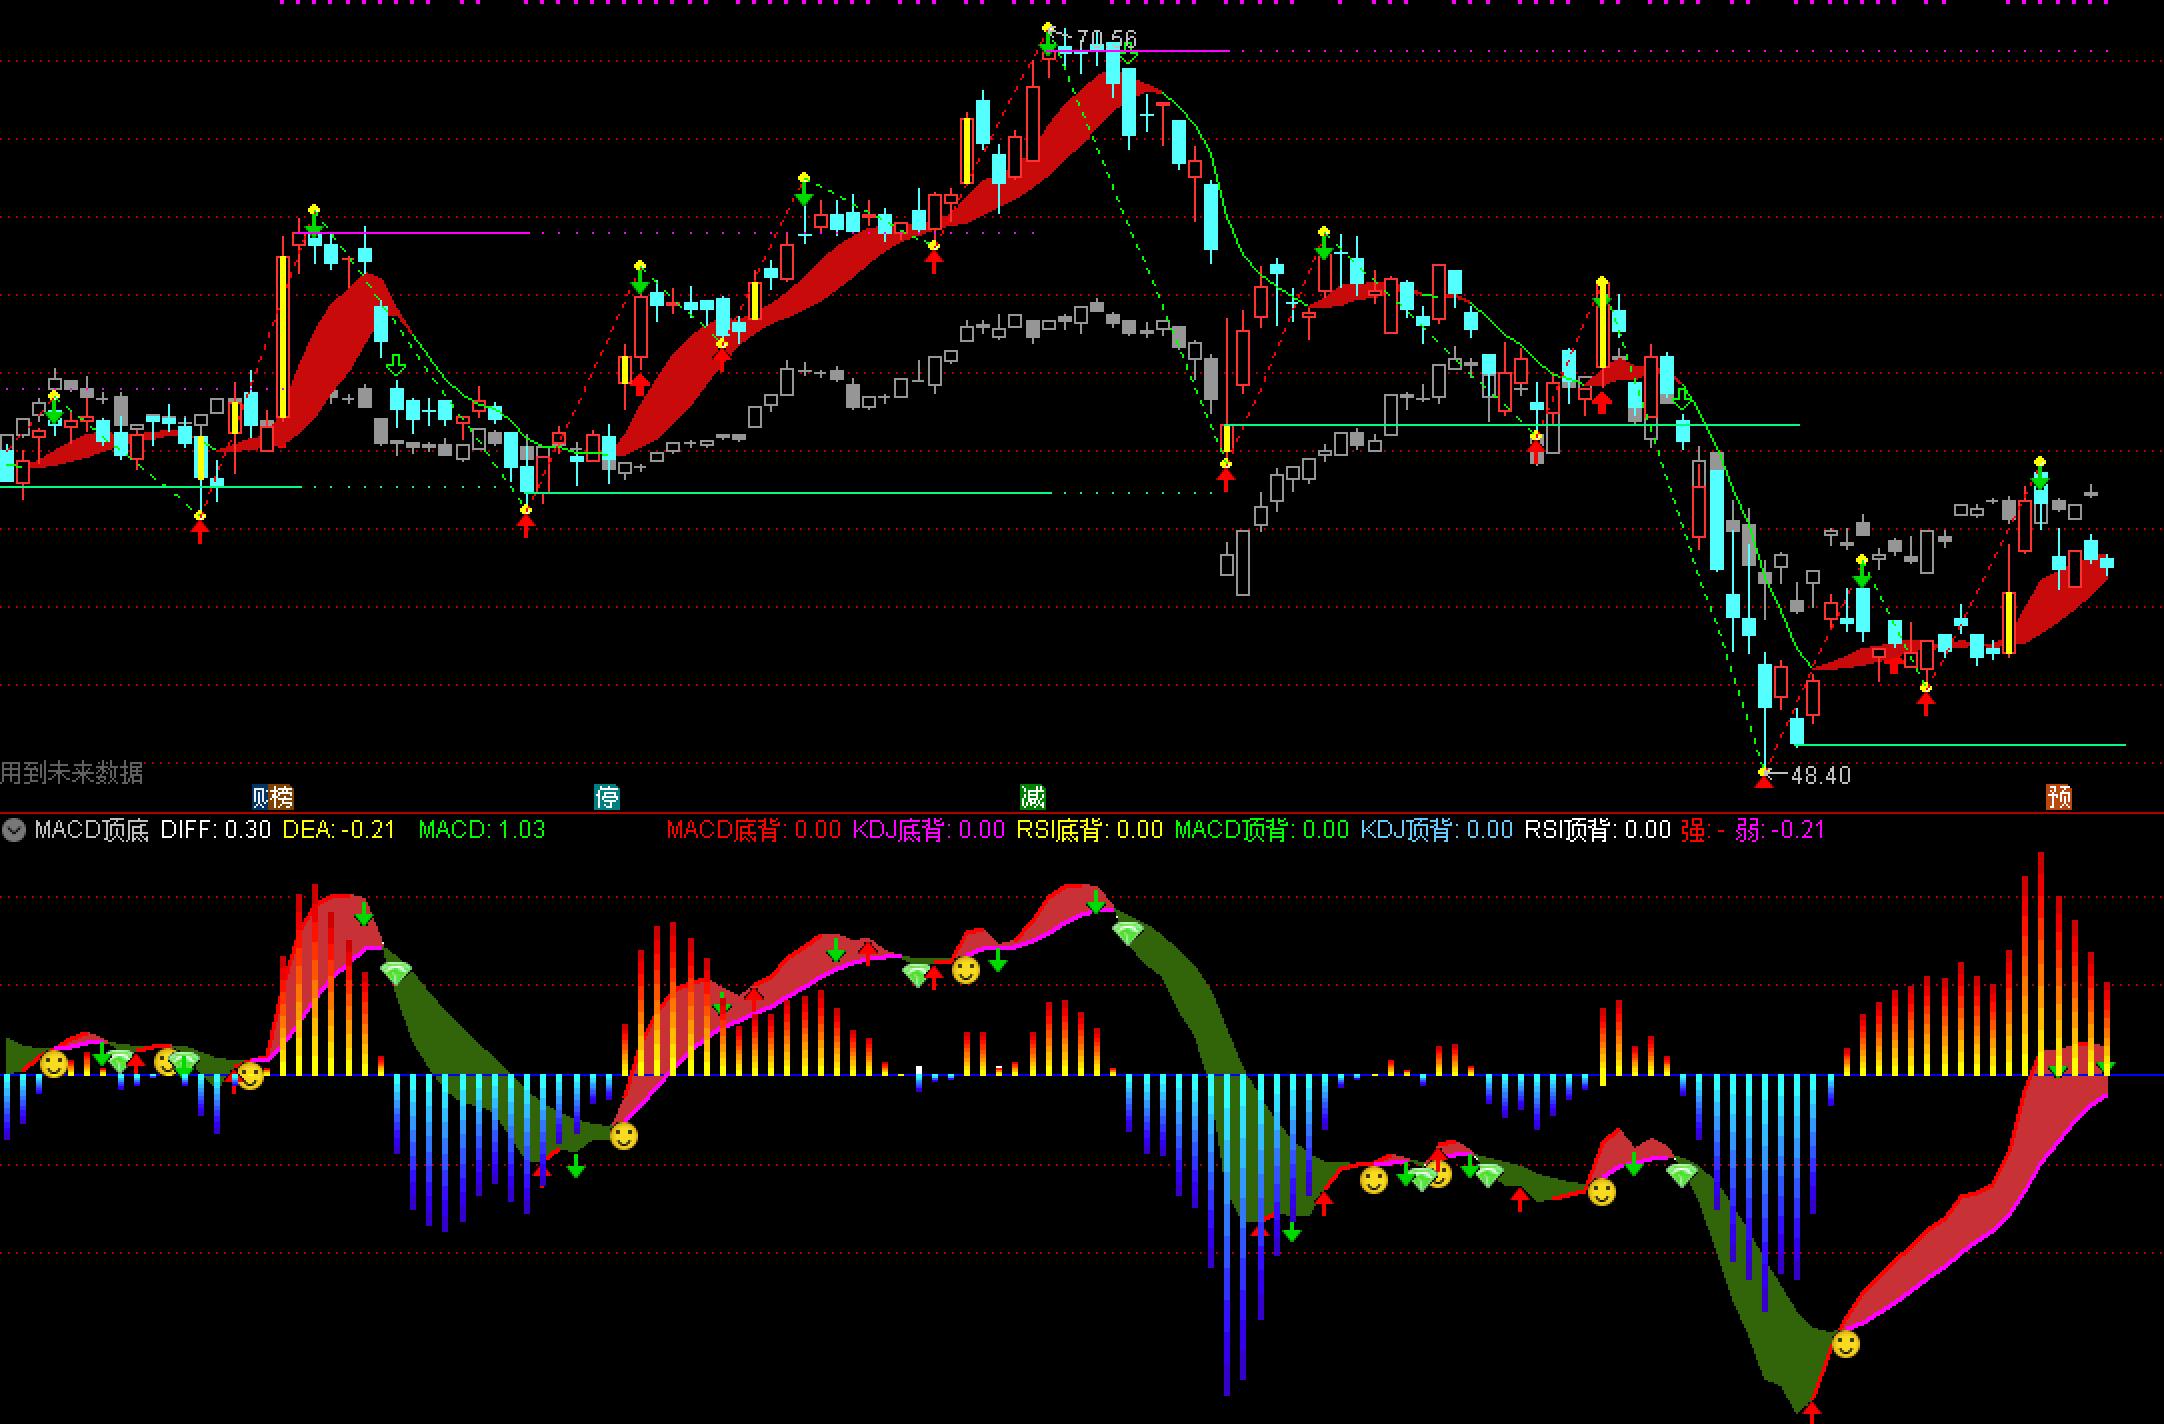Click the DIFF: 0.30 value label
This screenshot has width=2164, height=1424.
pyautogui.click(x=215, y=830)
